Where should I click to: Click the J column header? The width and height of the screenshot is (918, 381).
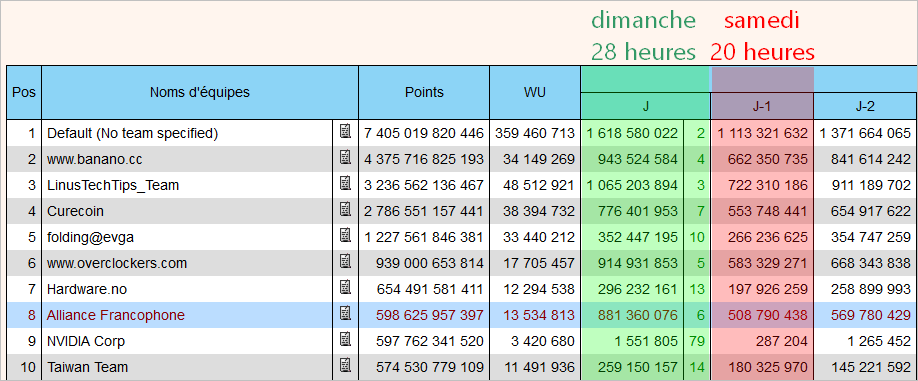[645, 107]
